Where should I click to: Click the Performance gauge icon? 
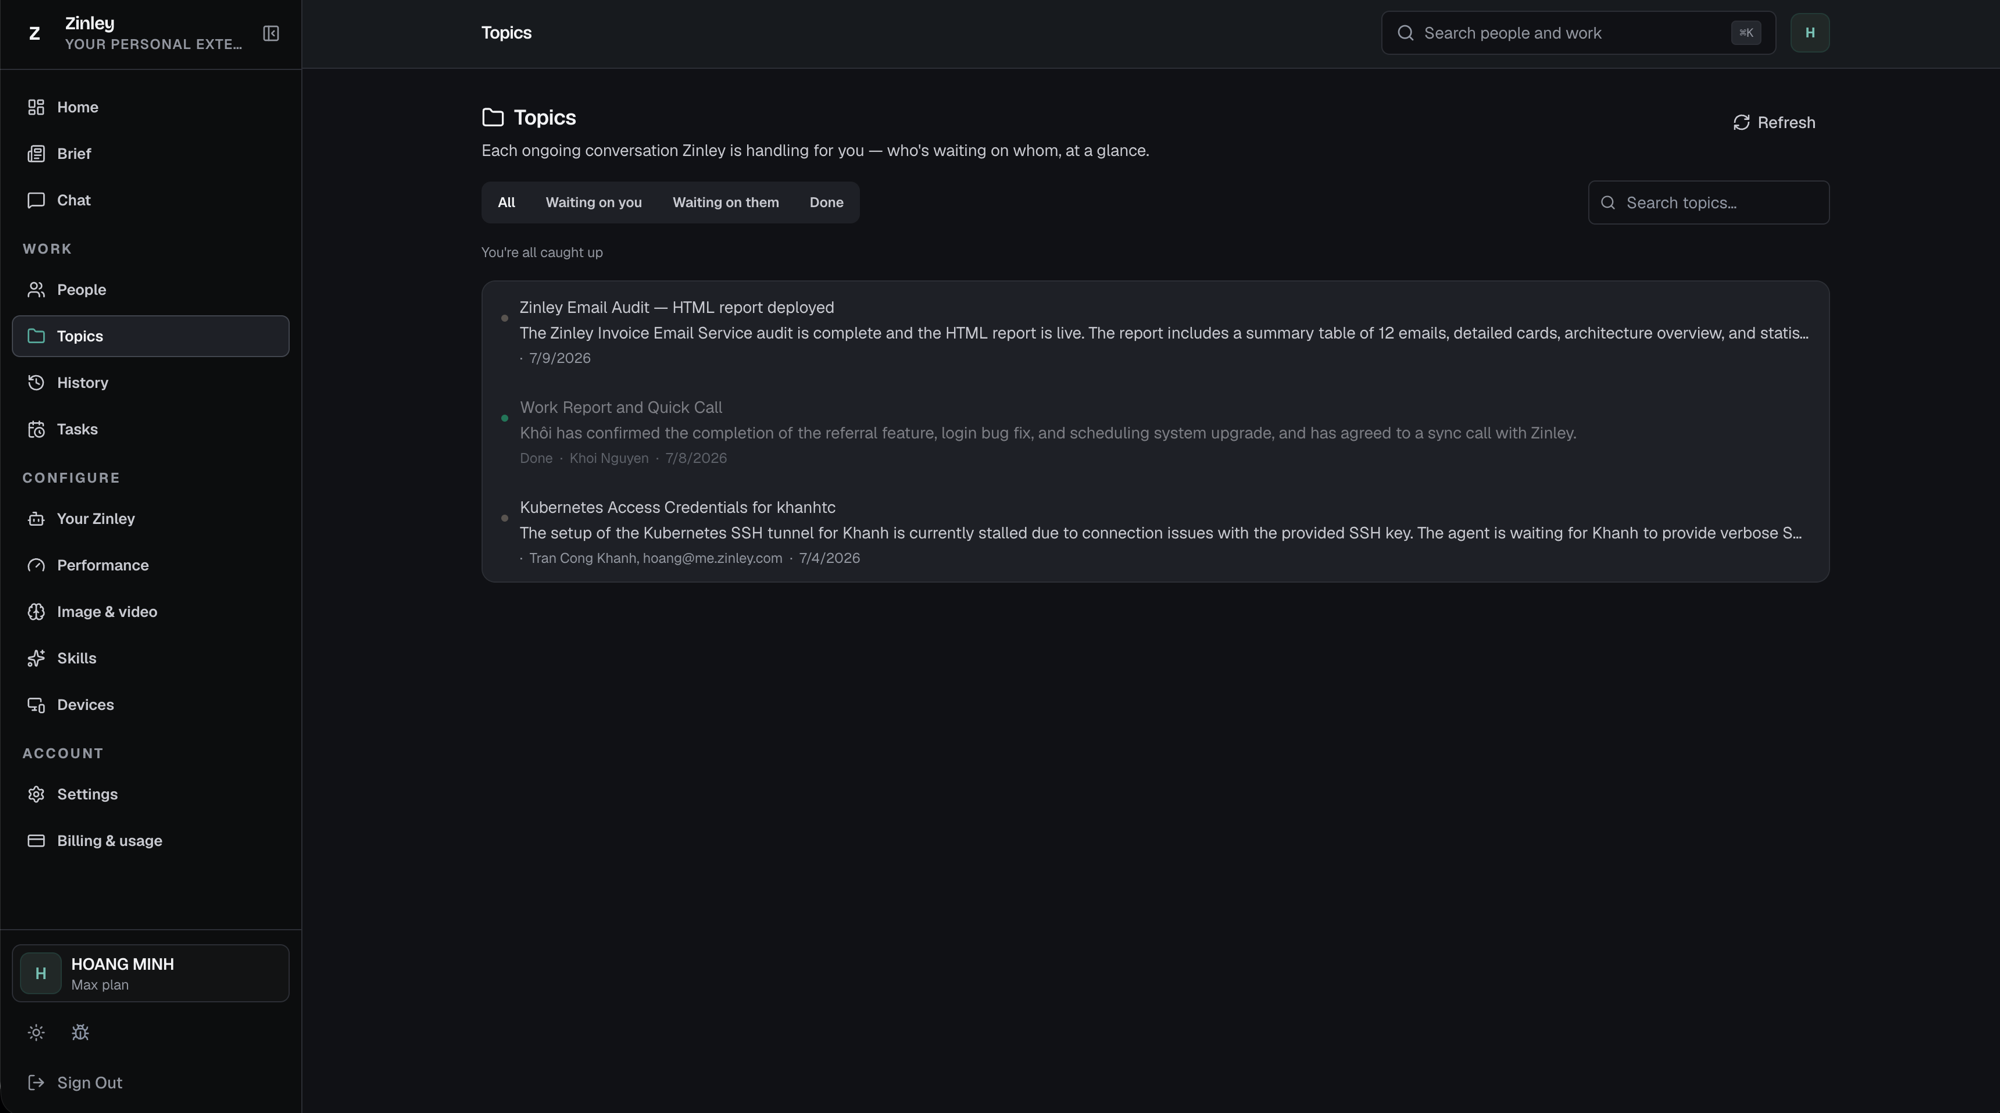point(36,565)
